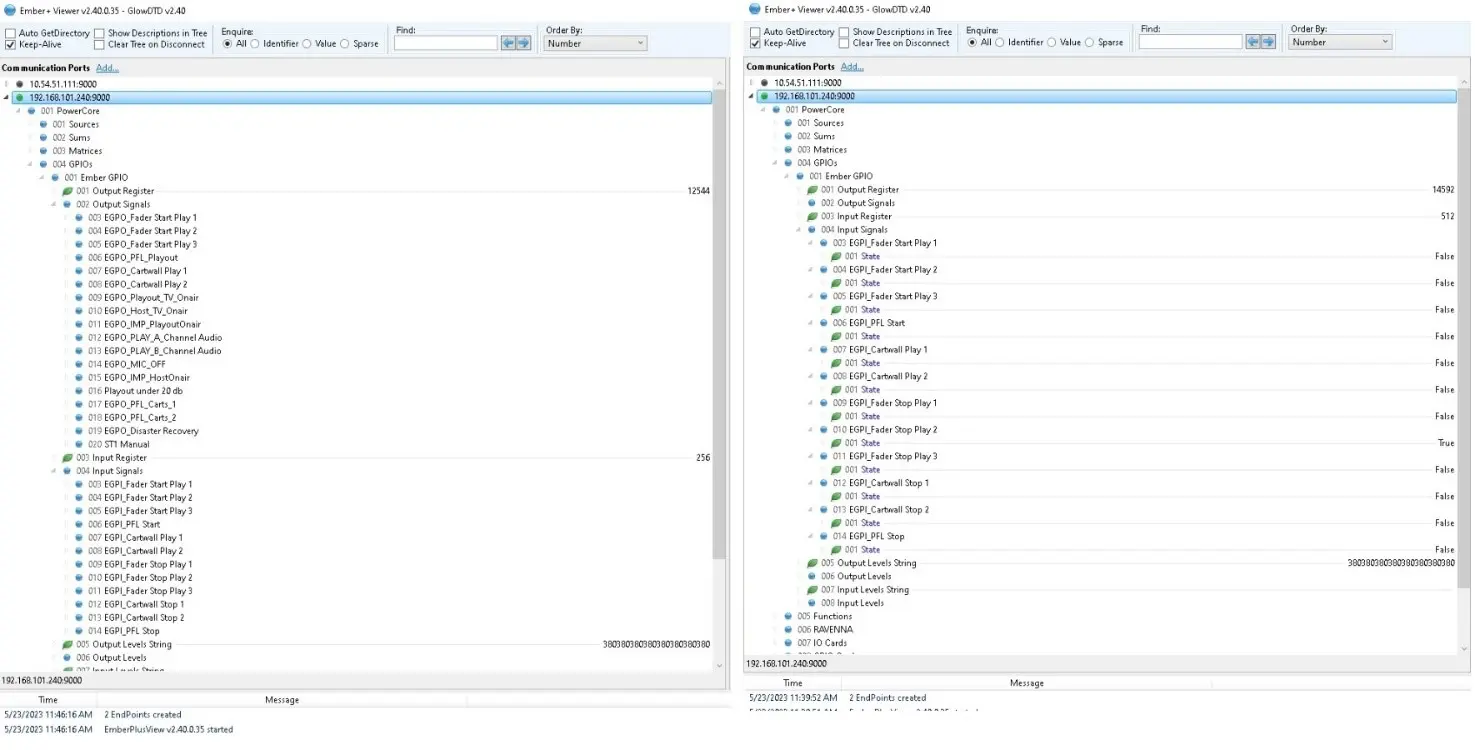Click the leaf icon of 005 Output Levels String in right window
The height and width of the screenshot is (750, 1475).
pos(812,563)
